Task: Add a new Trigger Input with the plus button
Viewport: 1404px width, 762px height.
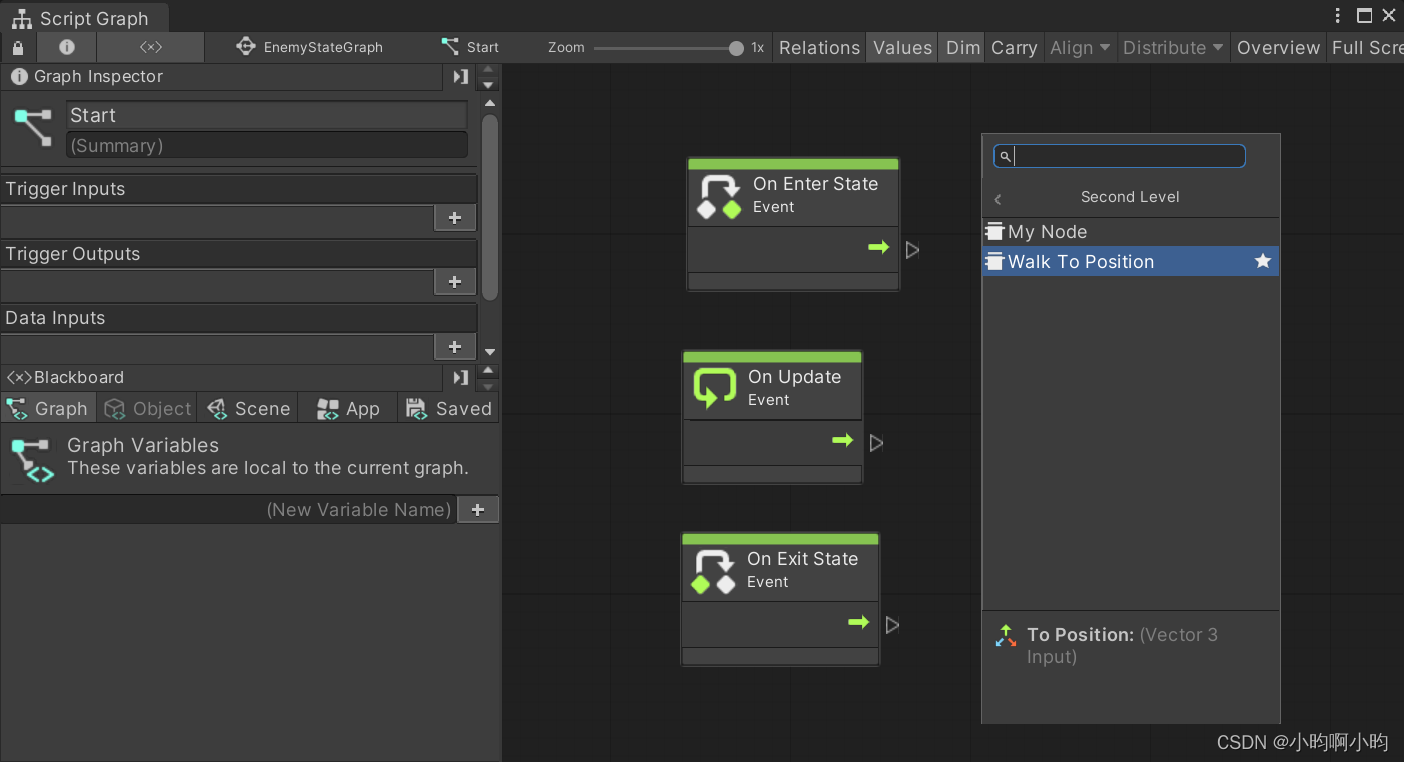Action: coord(455,217)
